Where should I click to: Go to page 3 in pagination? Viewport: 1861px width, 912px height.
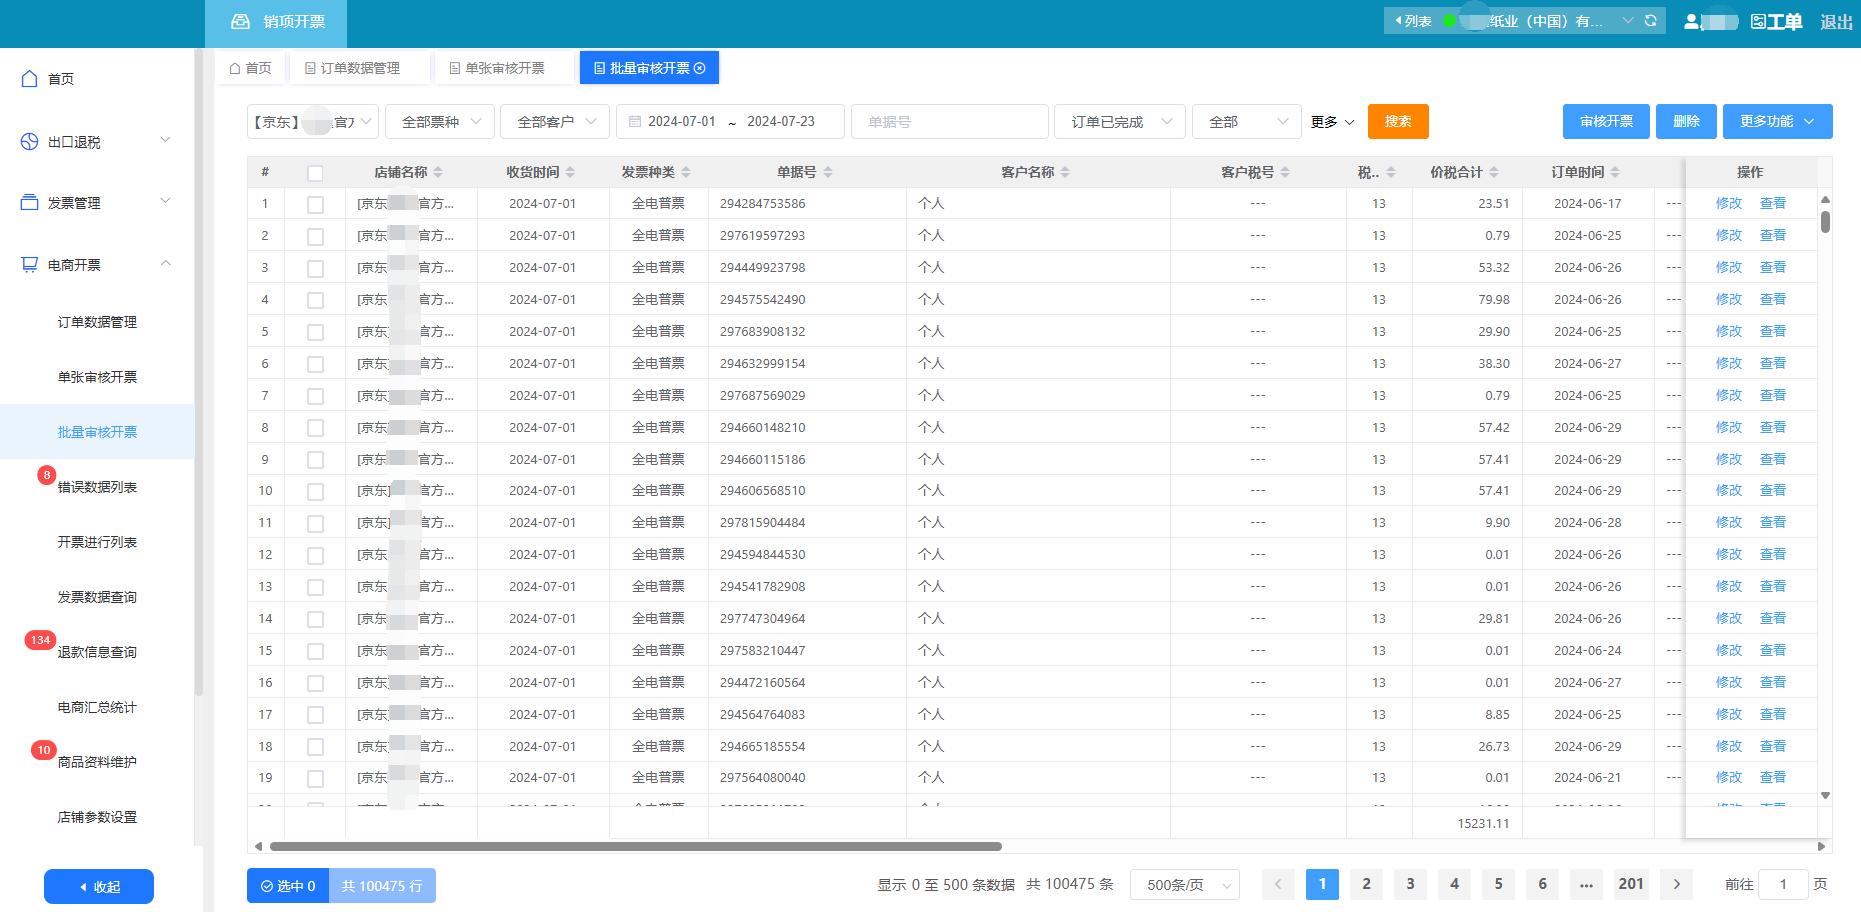click(1410, 884)
